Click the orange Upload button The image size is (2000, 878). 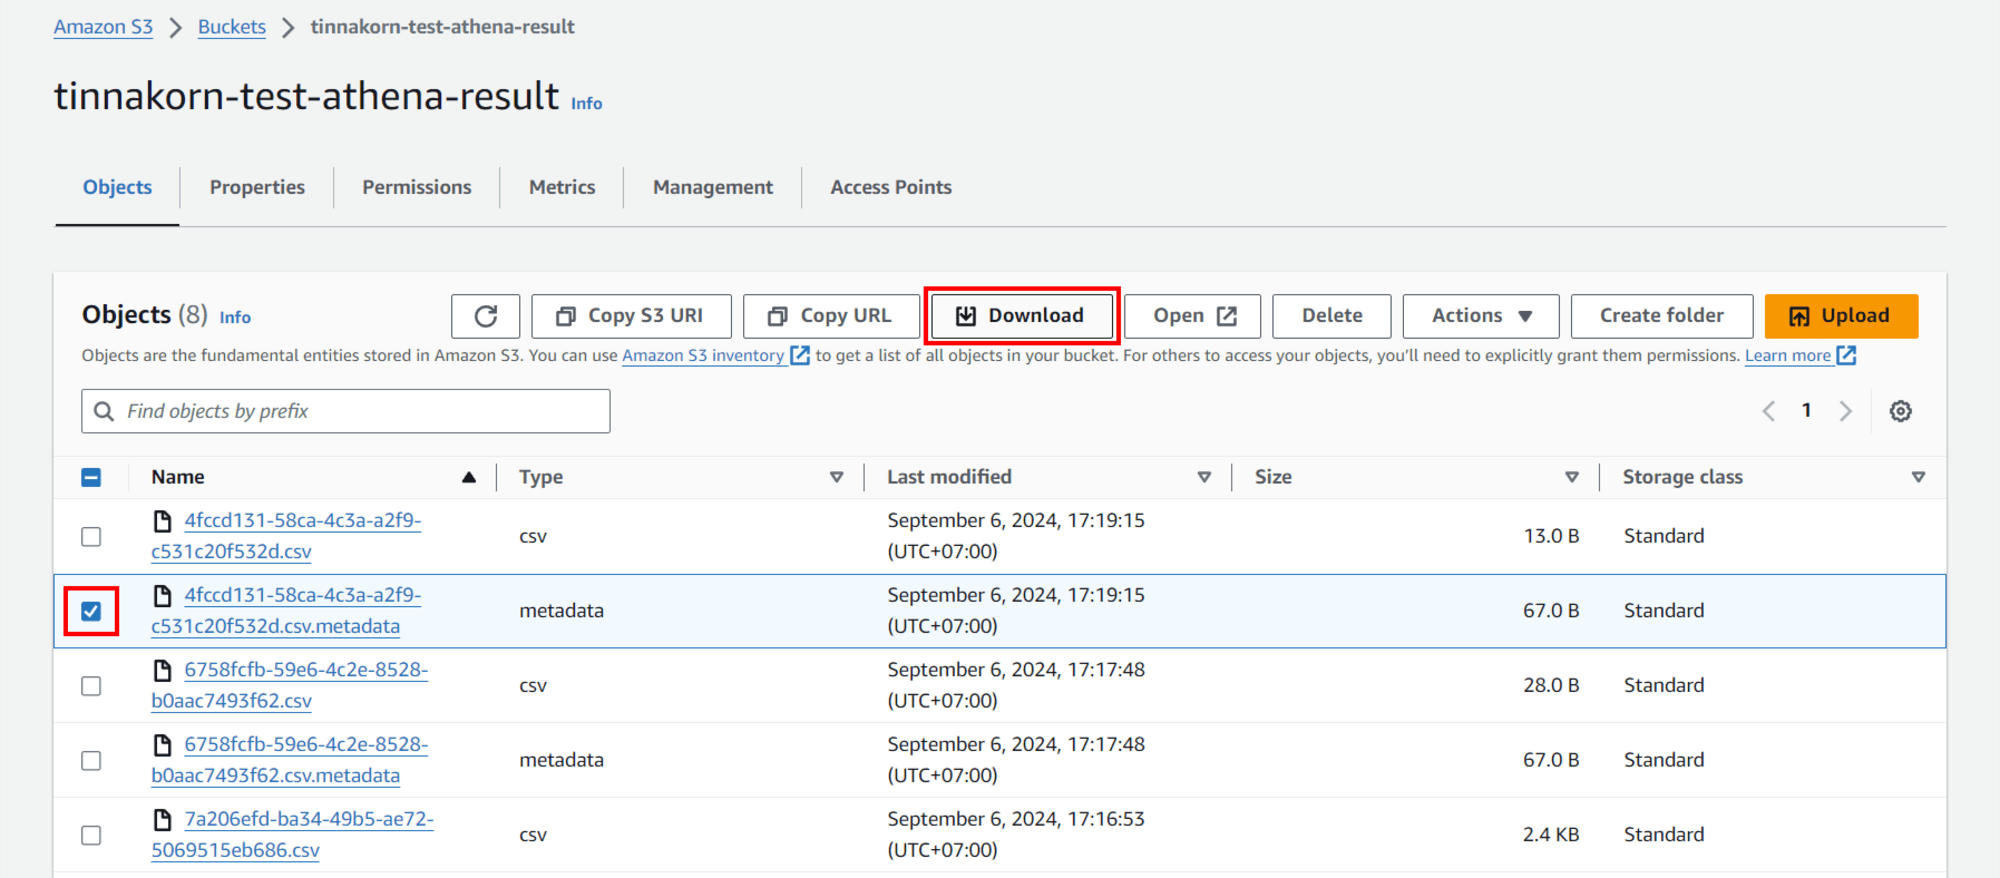1841,316
